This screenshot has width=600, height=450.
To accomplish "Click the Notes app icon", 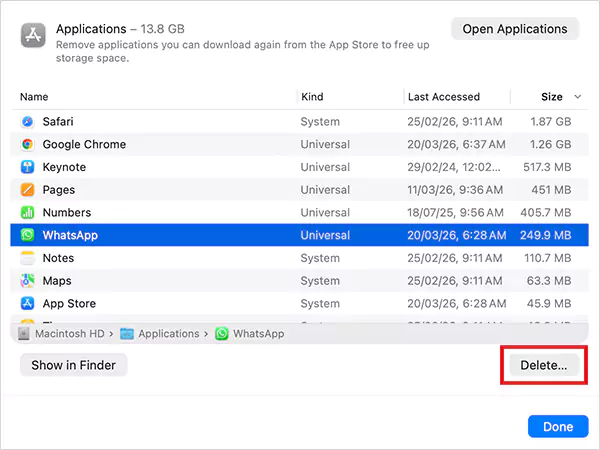I will 27,258.
